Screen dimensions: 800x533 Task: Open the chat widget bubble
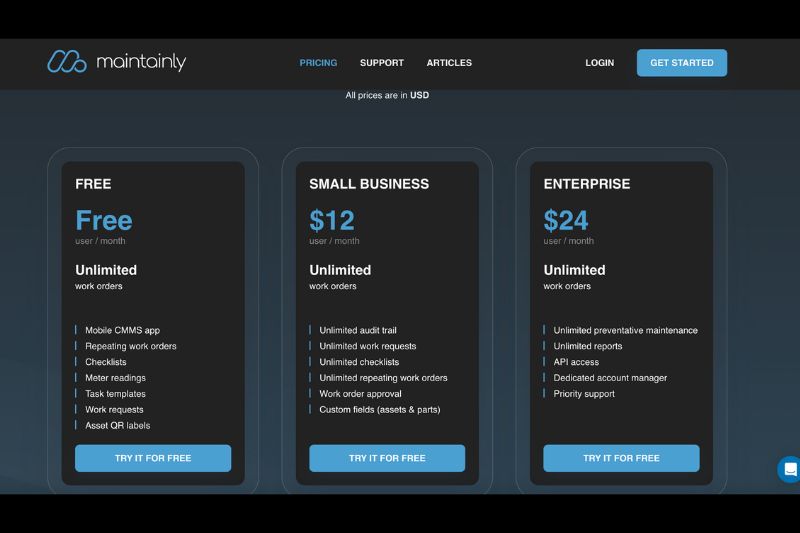point(789,469)
